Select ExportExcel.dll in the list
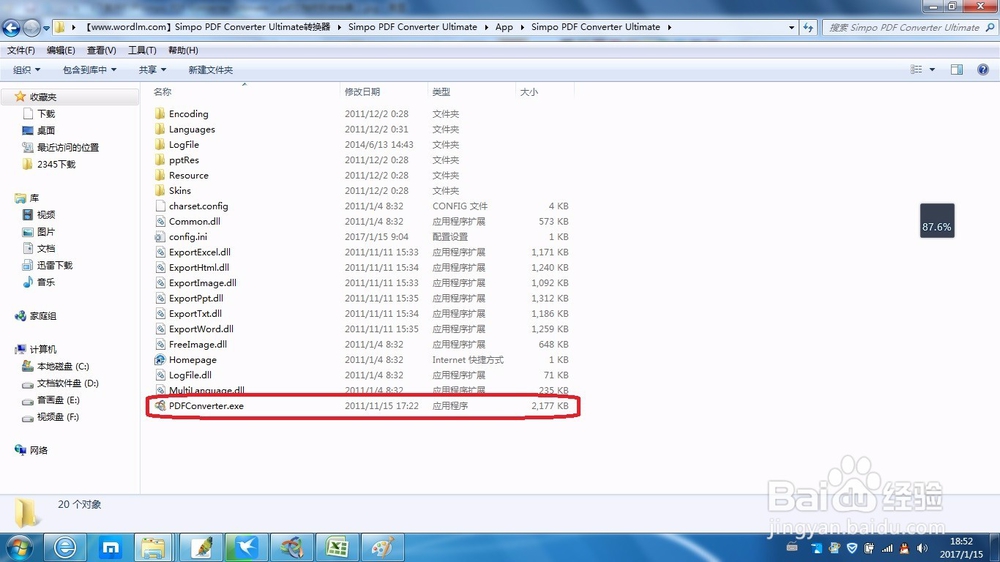The width and height of the screenshot is (1000, 562). pos(200,252)
